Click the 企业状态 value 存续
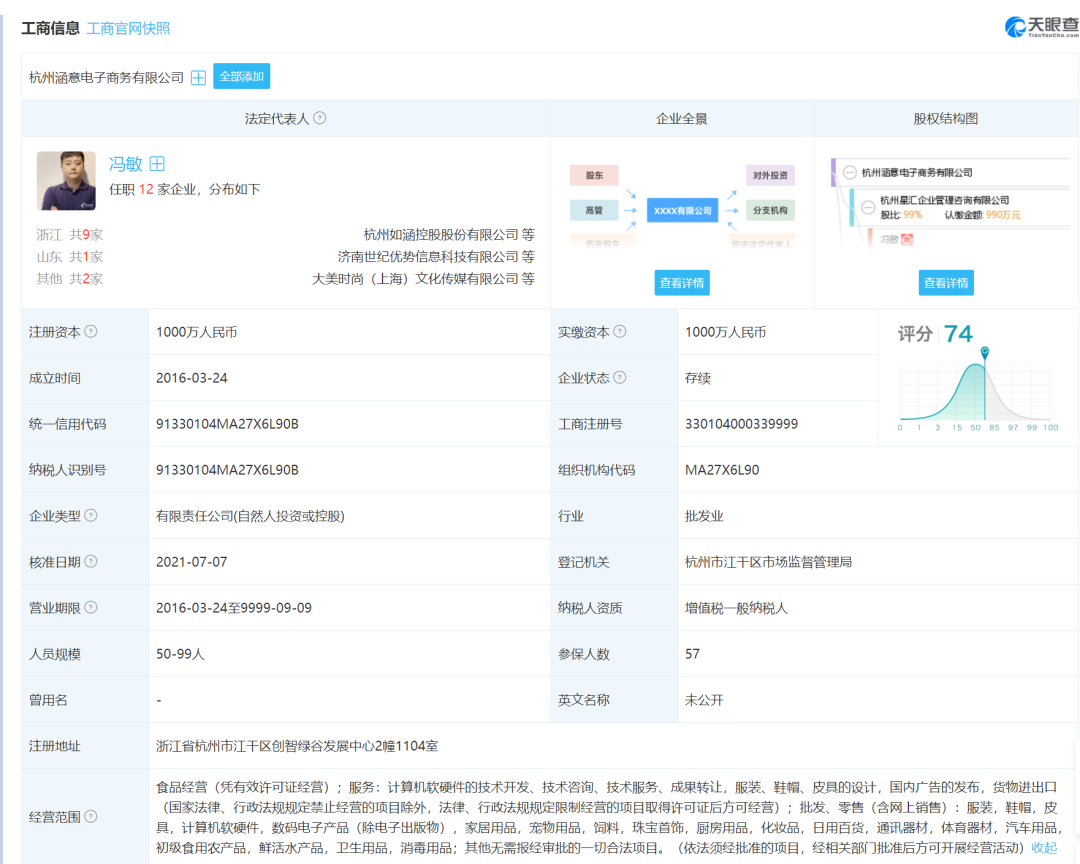 [x=698, y=378]
